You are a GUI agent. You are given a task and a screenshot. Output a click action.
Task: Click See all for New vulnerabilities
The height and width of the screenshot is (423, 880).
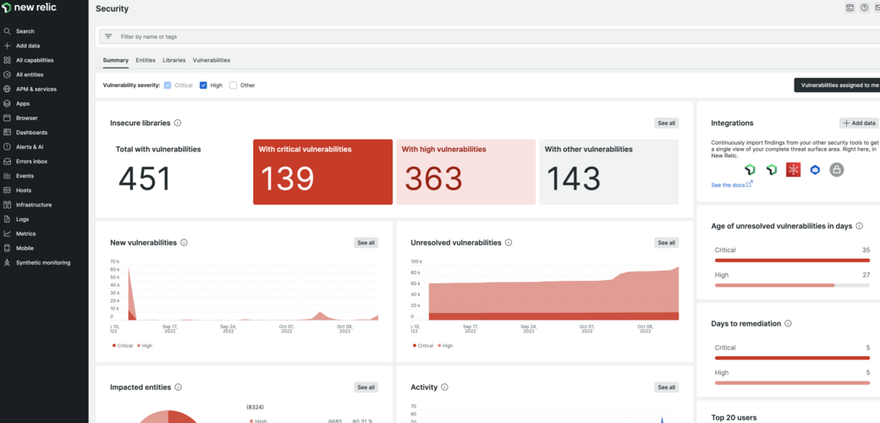click(x=366, y=243)
